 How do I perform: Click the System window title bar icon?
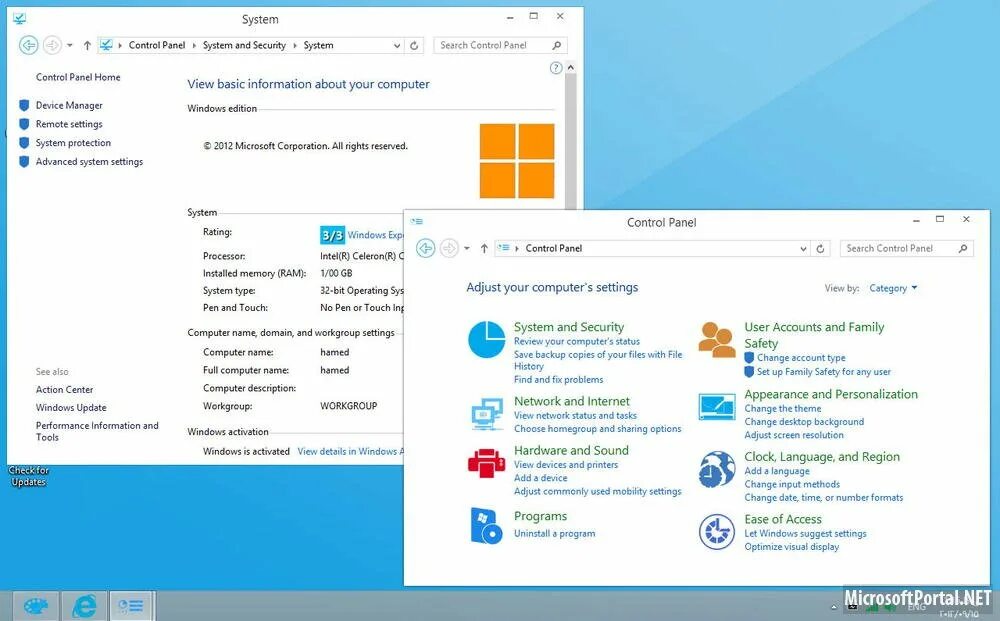pyautogui.click(x=20, y=18)
